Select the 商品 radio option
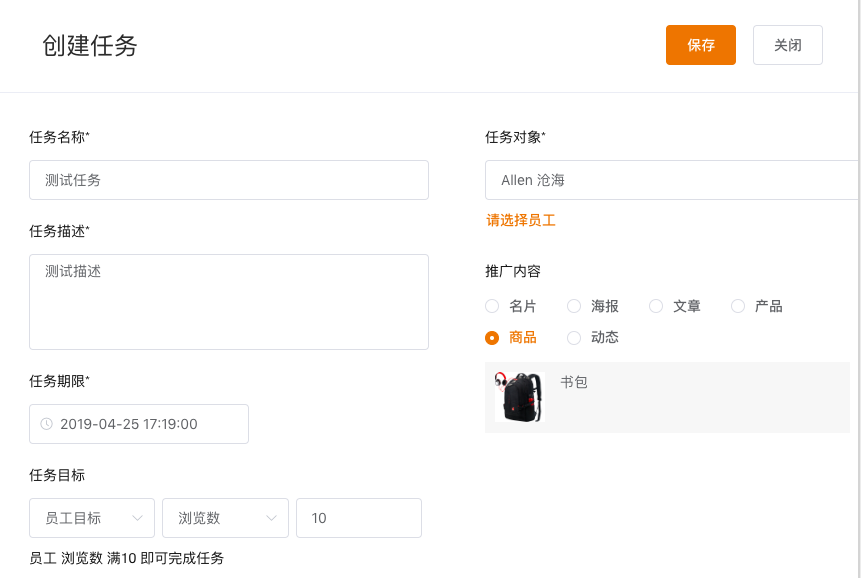The width and height of the screenshot is (861, 578). point(492,338)
